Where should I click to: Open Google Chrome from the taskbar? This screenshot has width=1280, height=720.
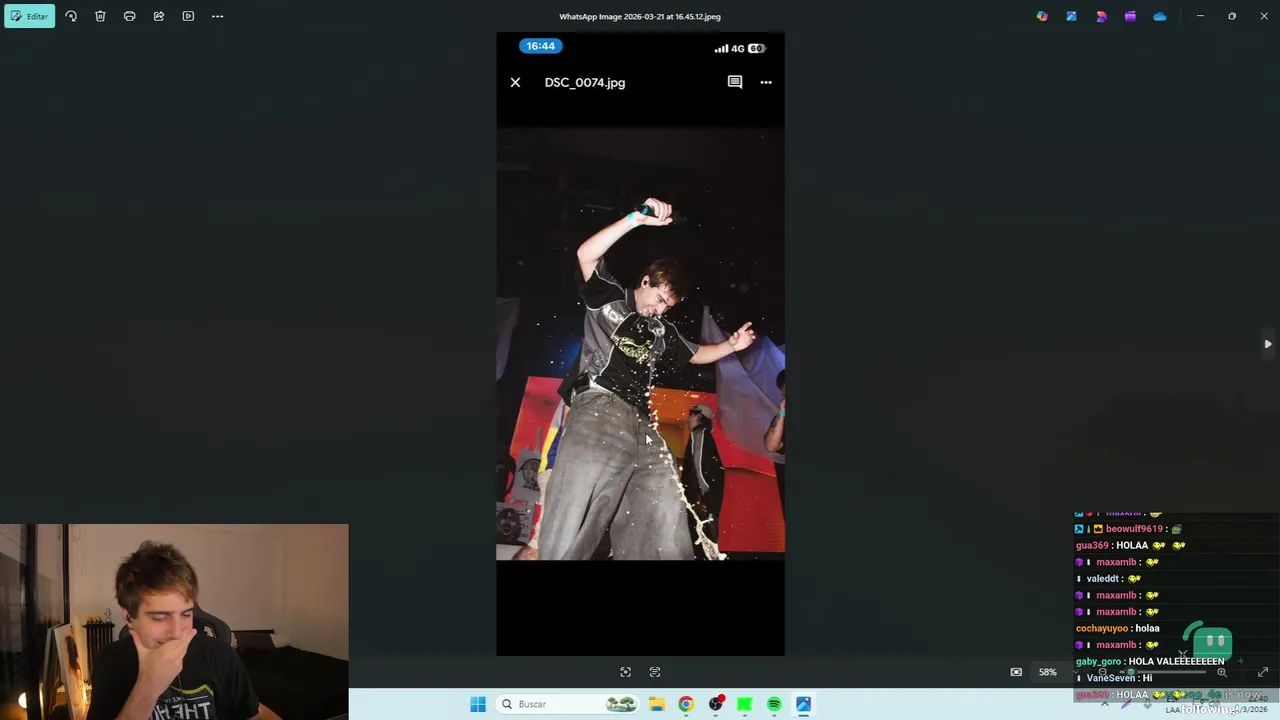pos(686,704)
